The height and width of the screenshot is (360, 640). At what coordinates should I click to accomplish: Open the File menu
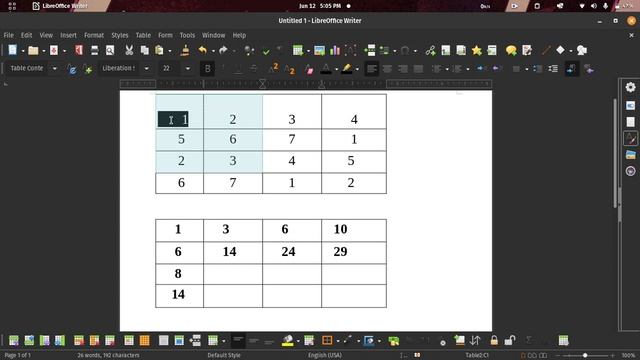coord(9,35)
